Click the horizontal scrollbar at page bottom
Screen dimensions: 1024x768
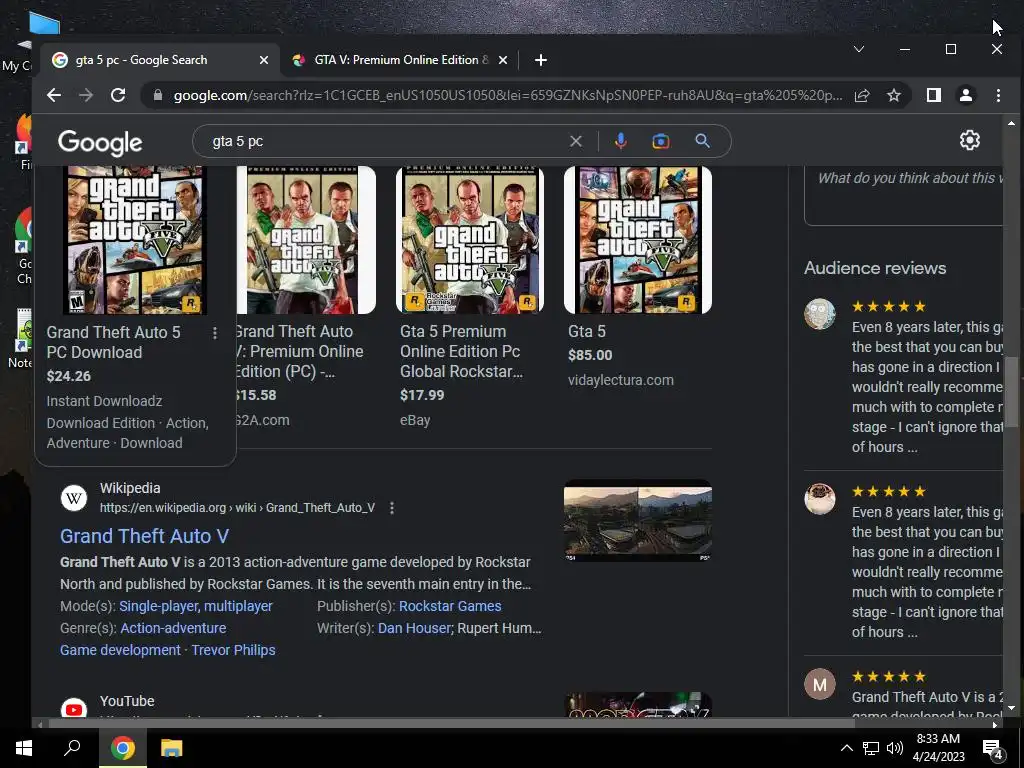coord(451,724)
